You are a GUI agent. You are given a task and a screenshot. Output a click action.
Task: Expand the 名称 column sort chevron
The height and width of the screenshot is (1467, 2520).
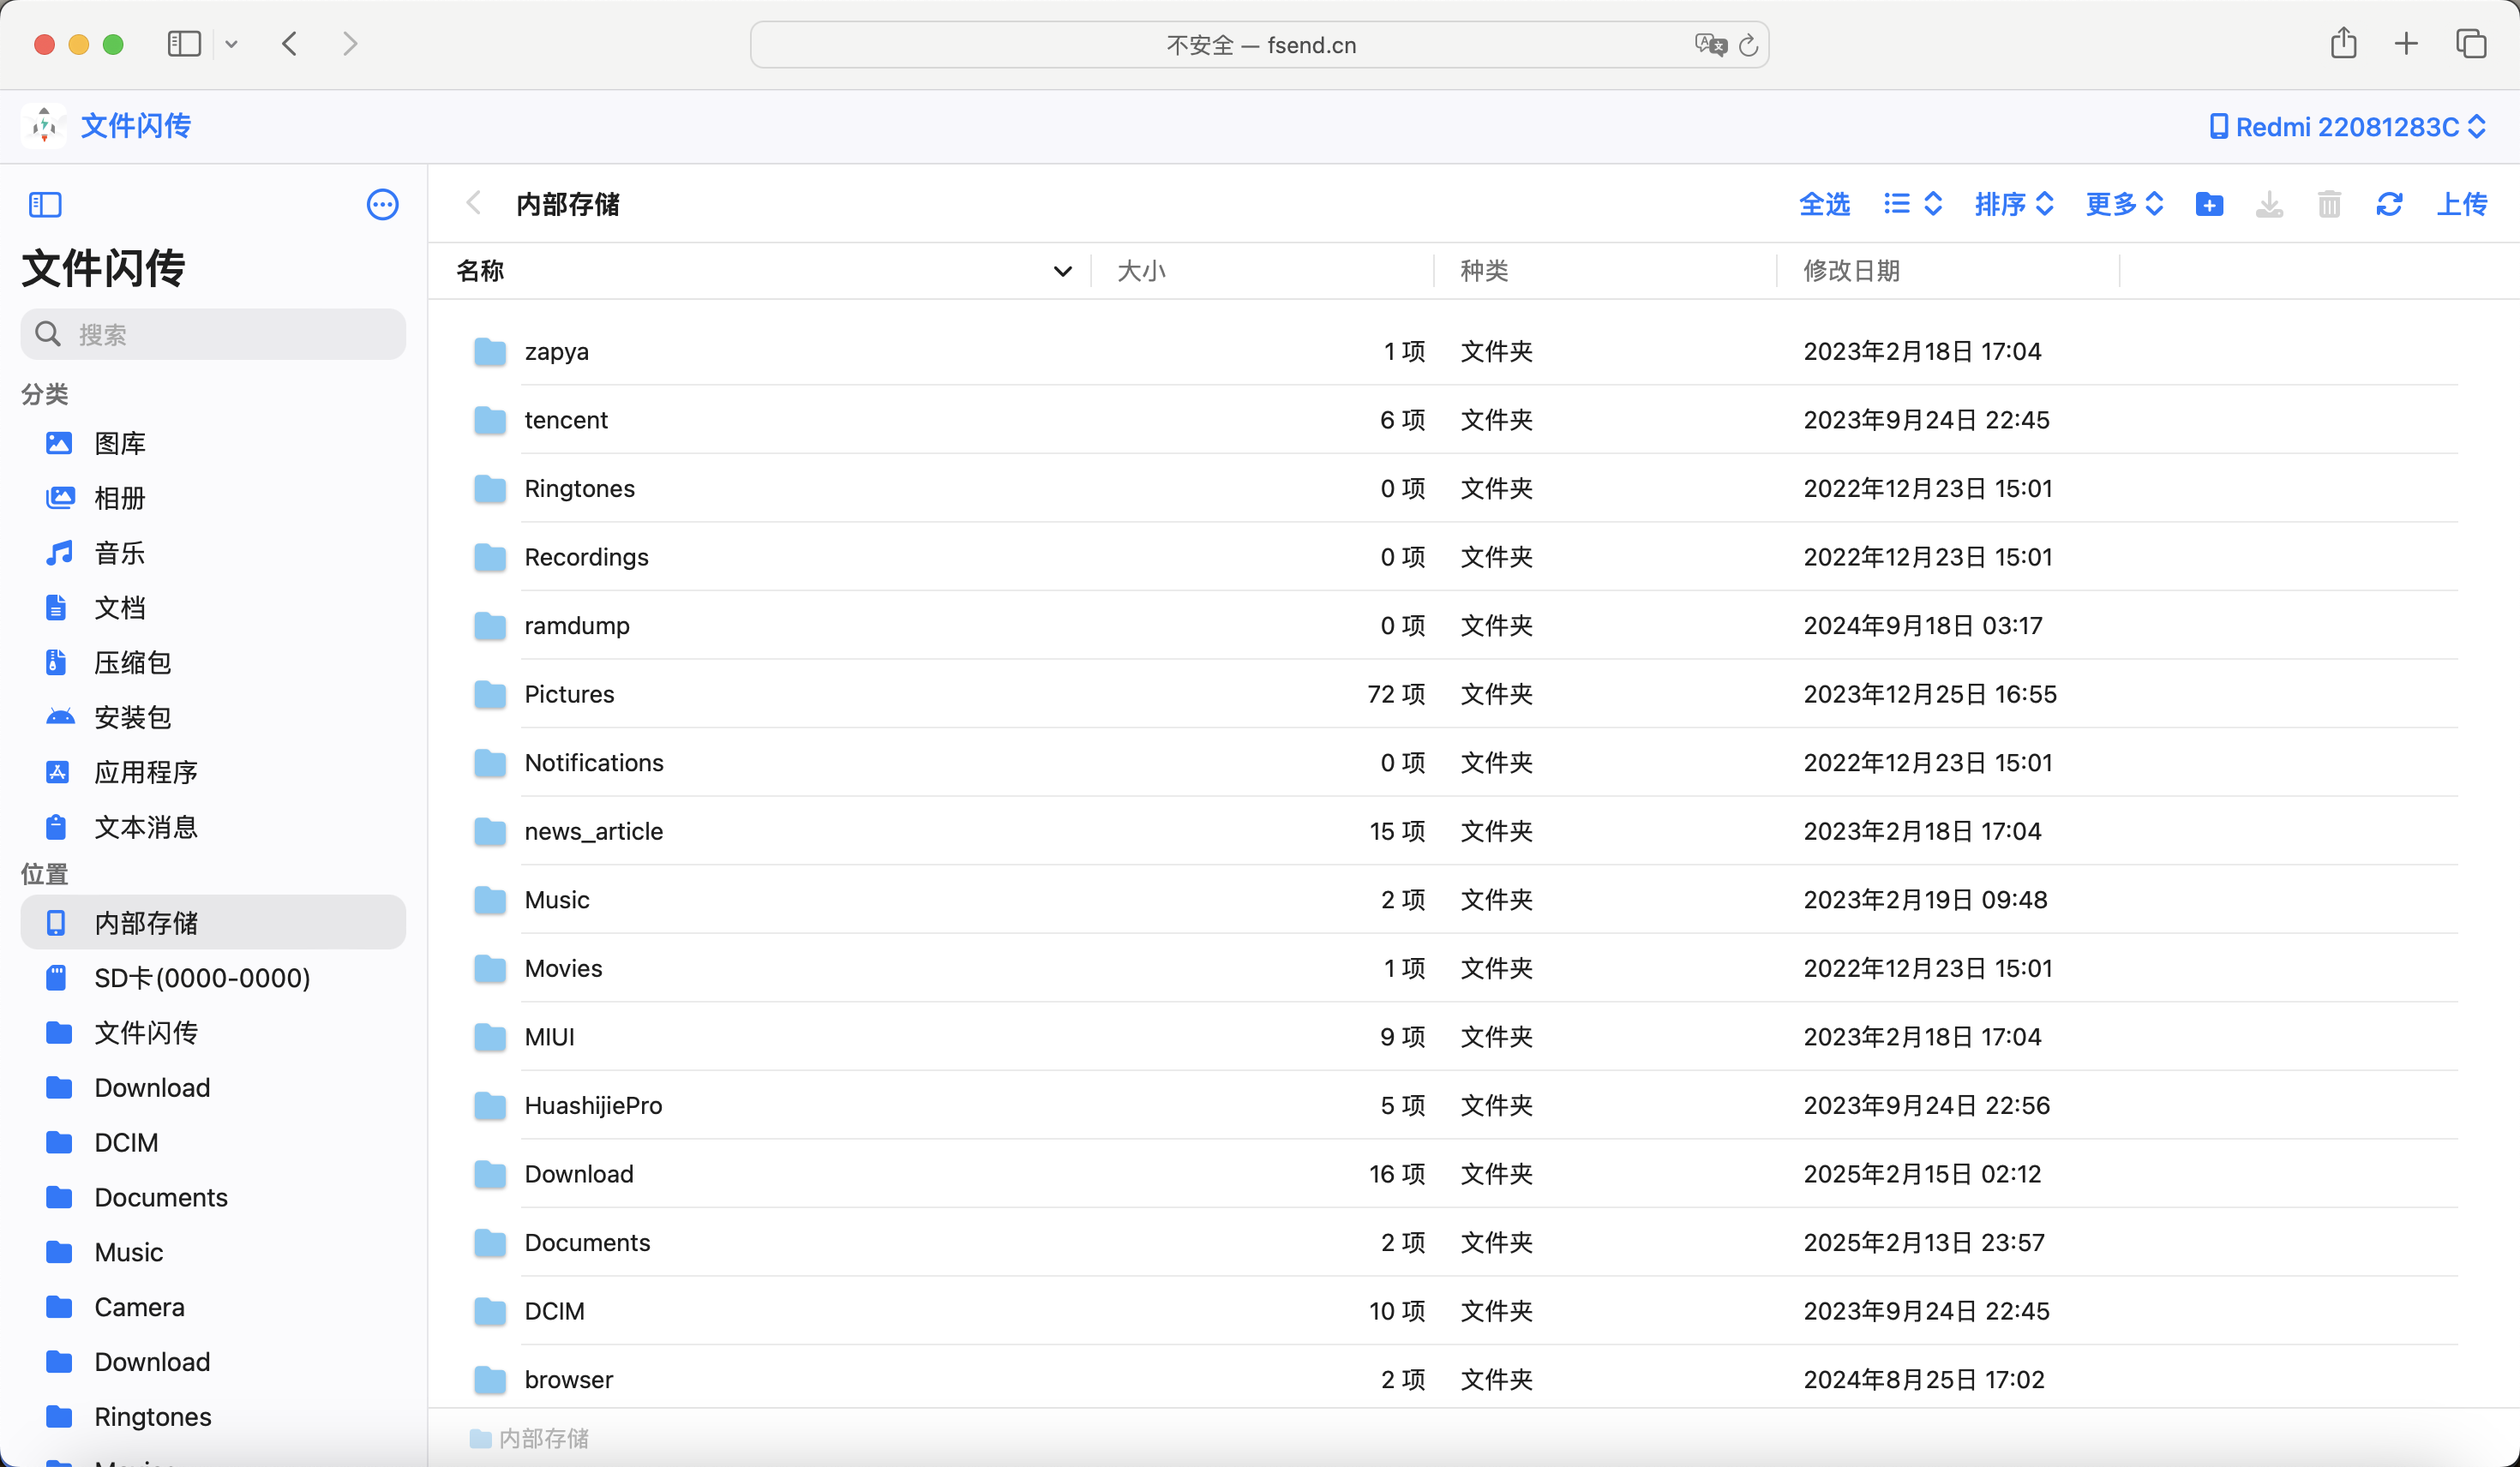(x=1062, y=271)
